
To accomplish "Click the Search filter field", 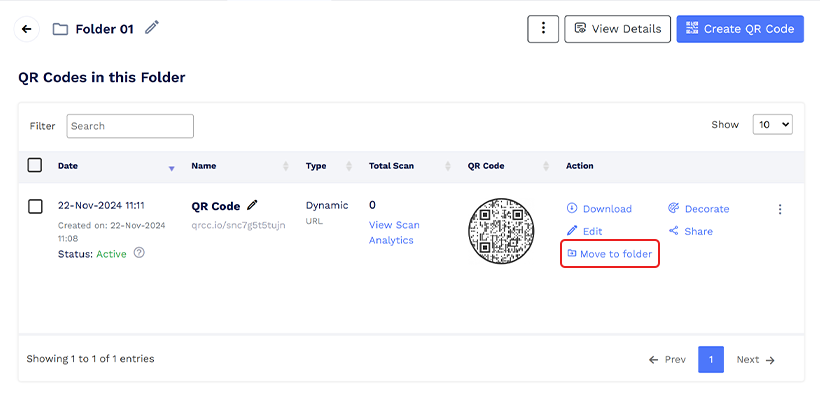I will pyautogui.click(x=130, y=126).
